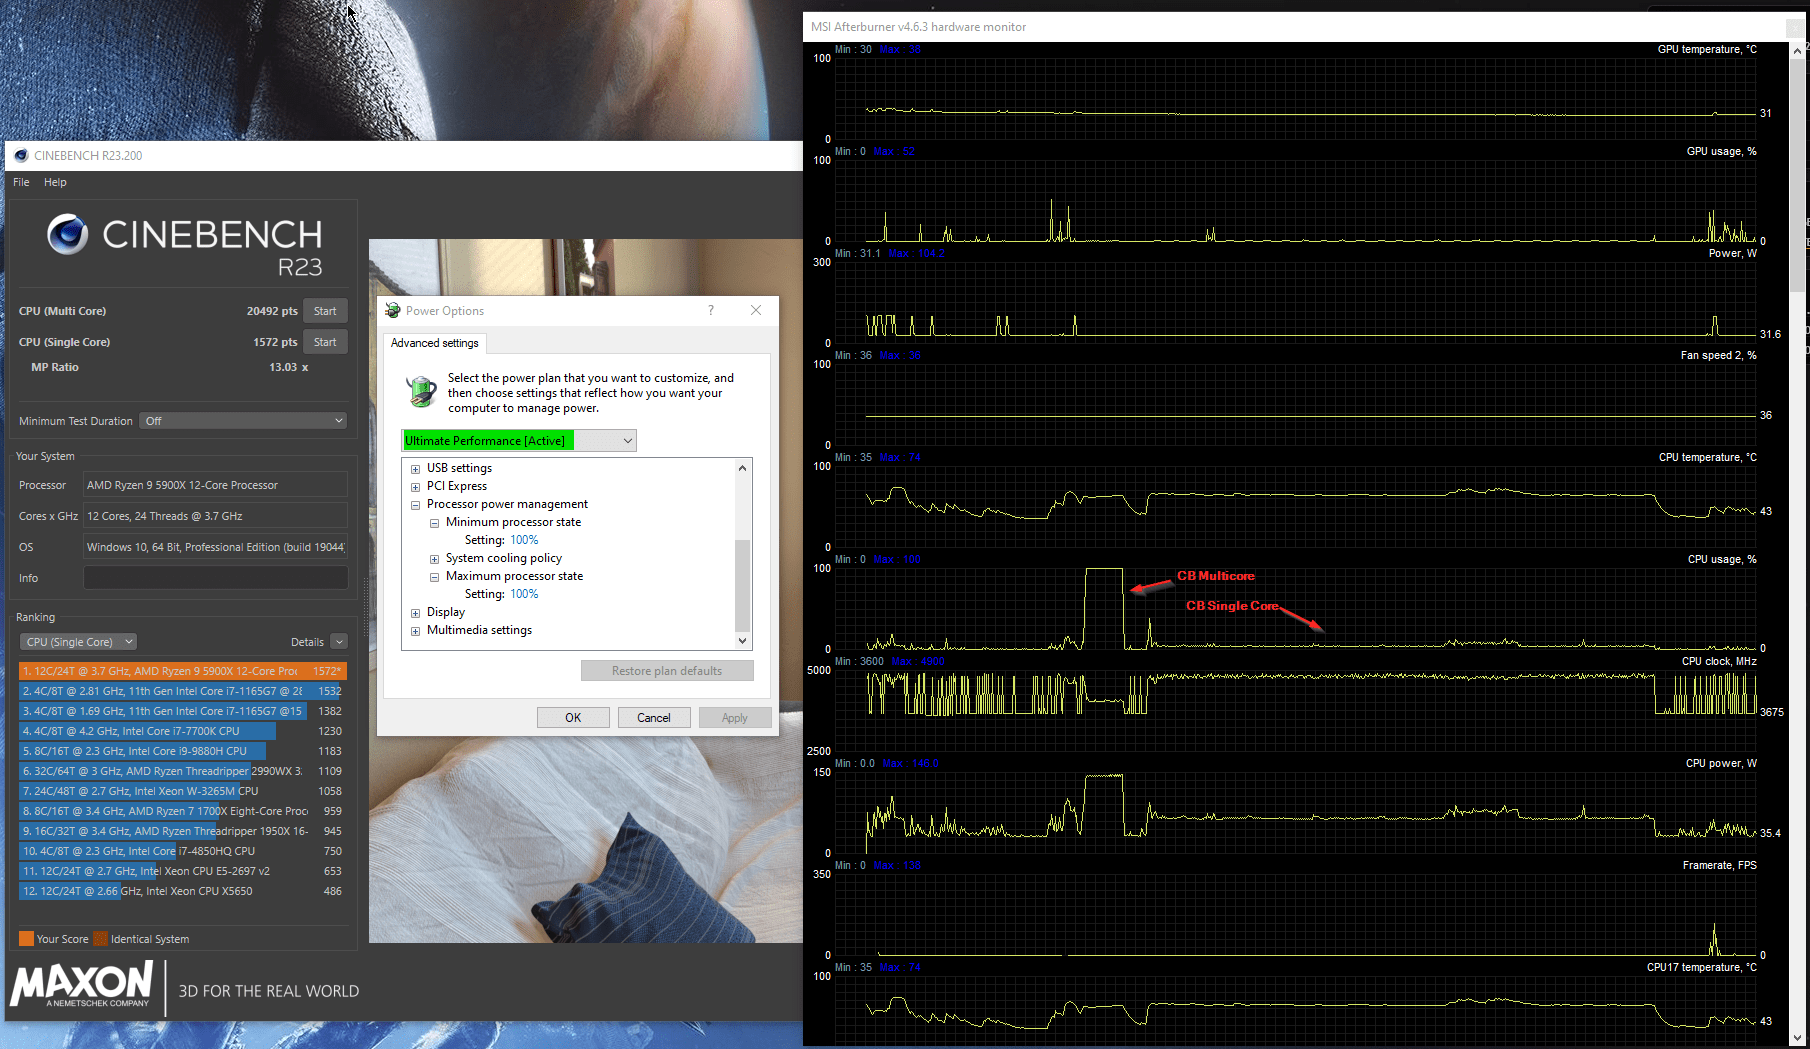Start the CPU Single Core test

[325, 342]
